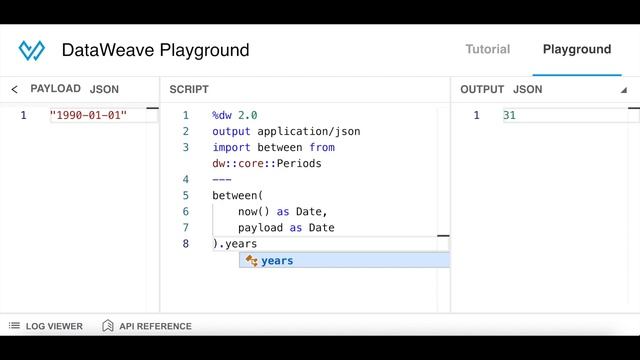This screenshot has height=360, width=640.
Task: Select the years autocomplete suggestion
Action: [344, 260]
